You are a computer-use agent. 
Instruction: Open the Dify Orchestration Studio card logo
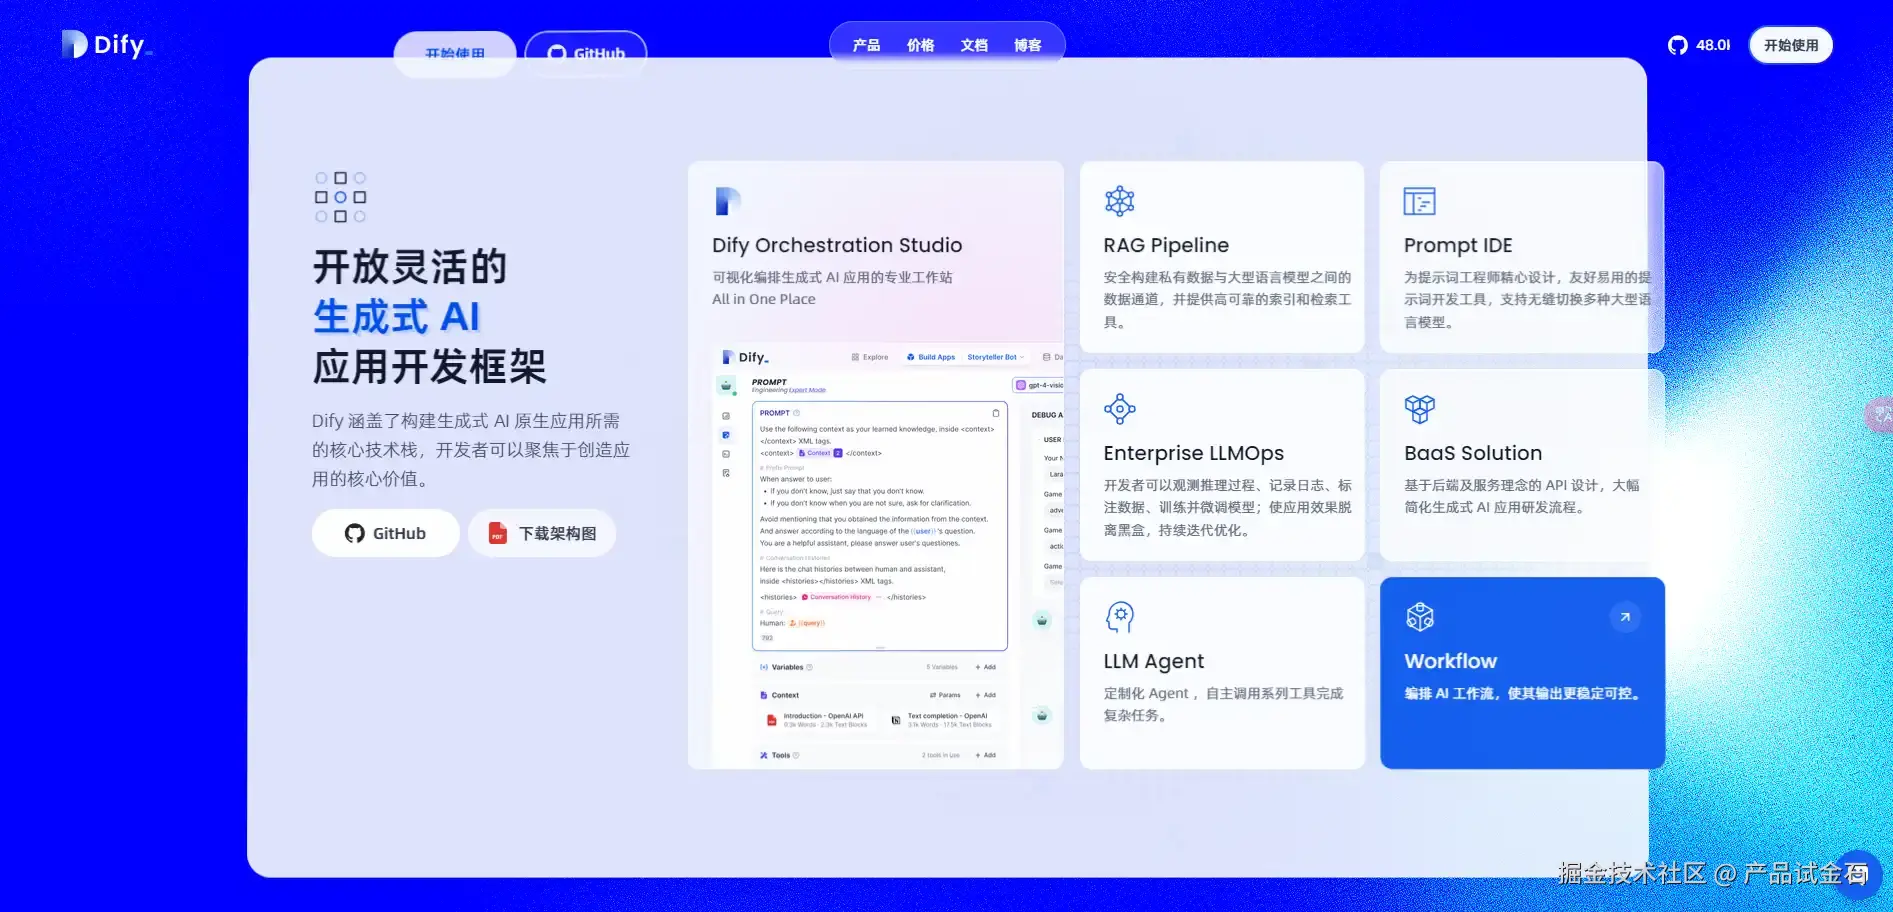coord(727,201)
